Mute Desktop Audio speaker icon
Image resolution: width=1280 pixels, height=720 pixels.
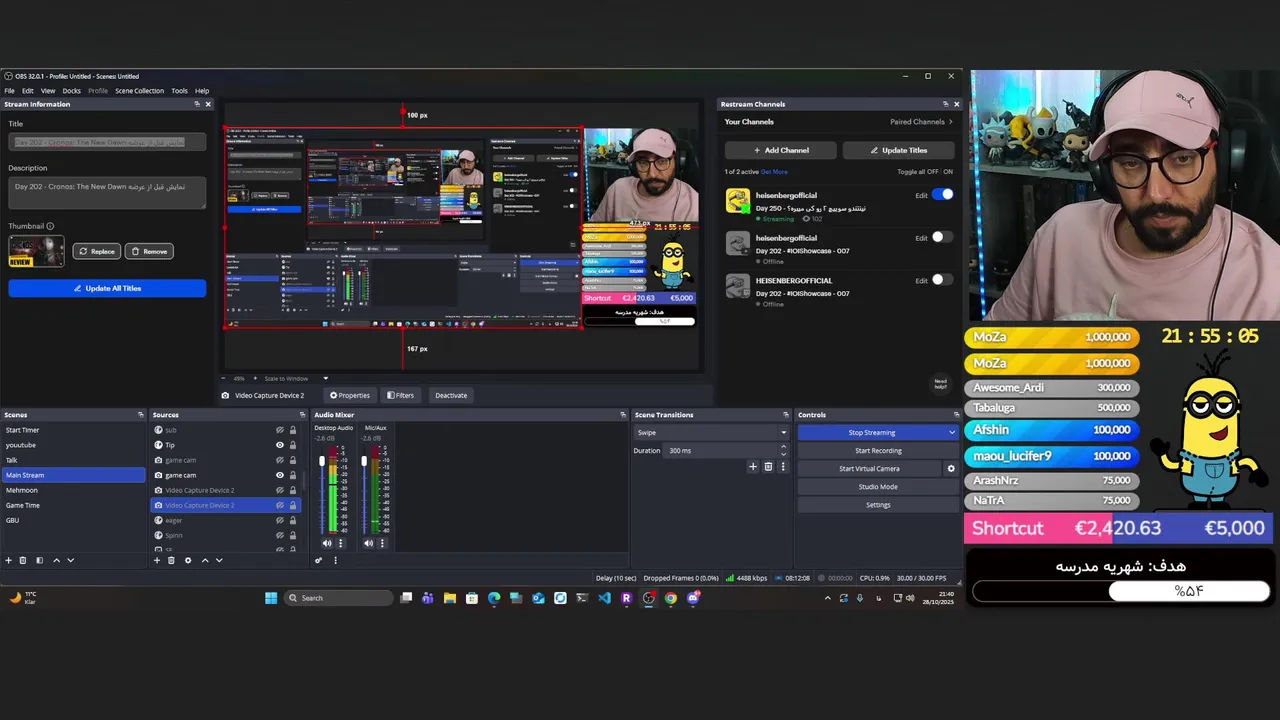tap(326, 543)
